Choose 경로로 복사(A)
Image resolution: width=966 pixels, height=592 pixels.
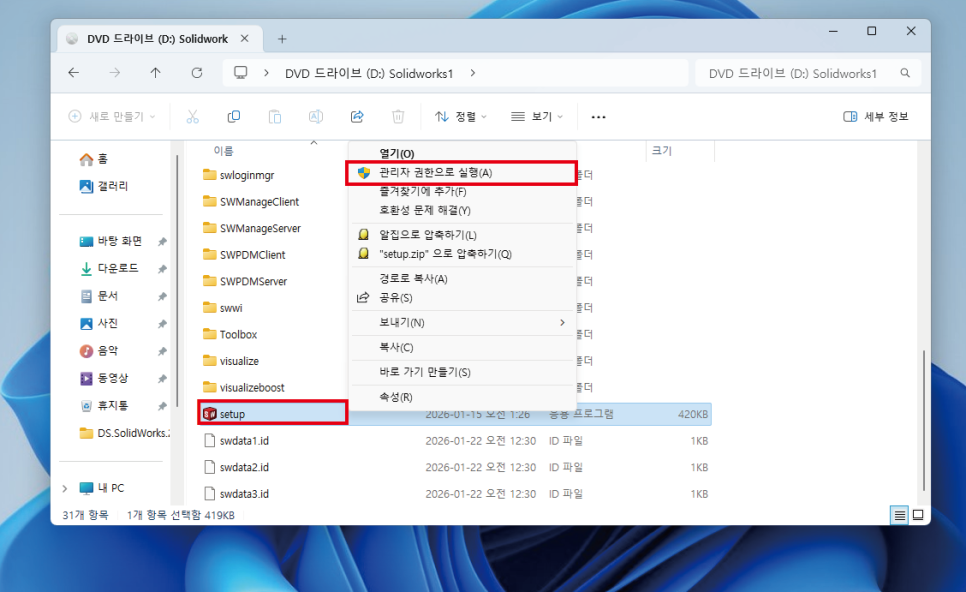pos(462,279)
